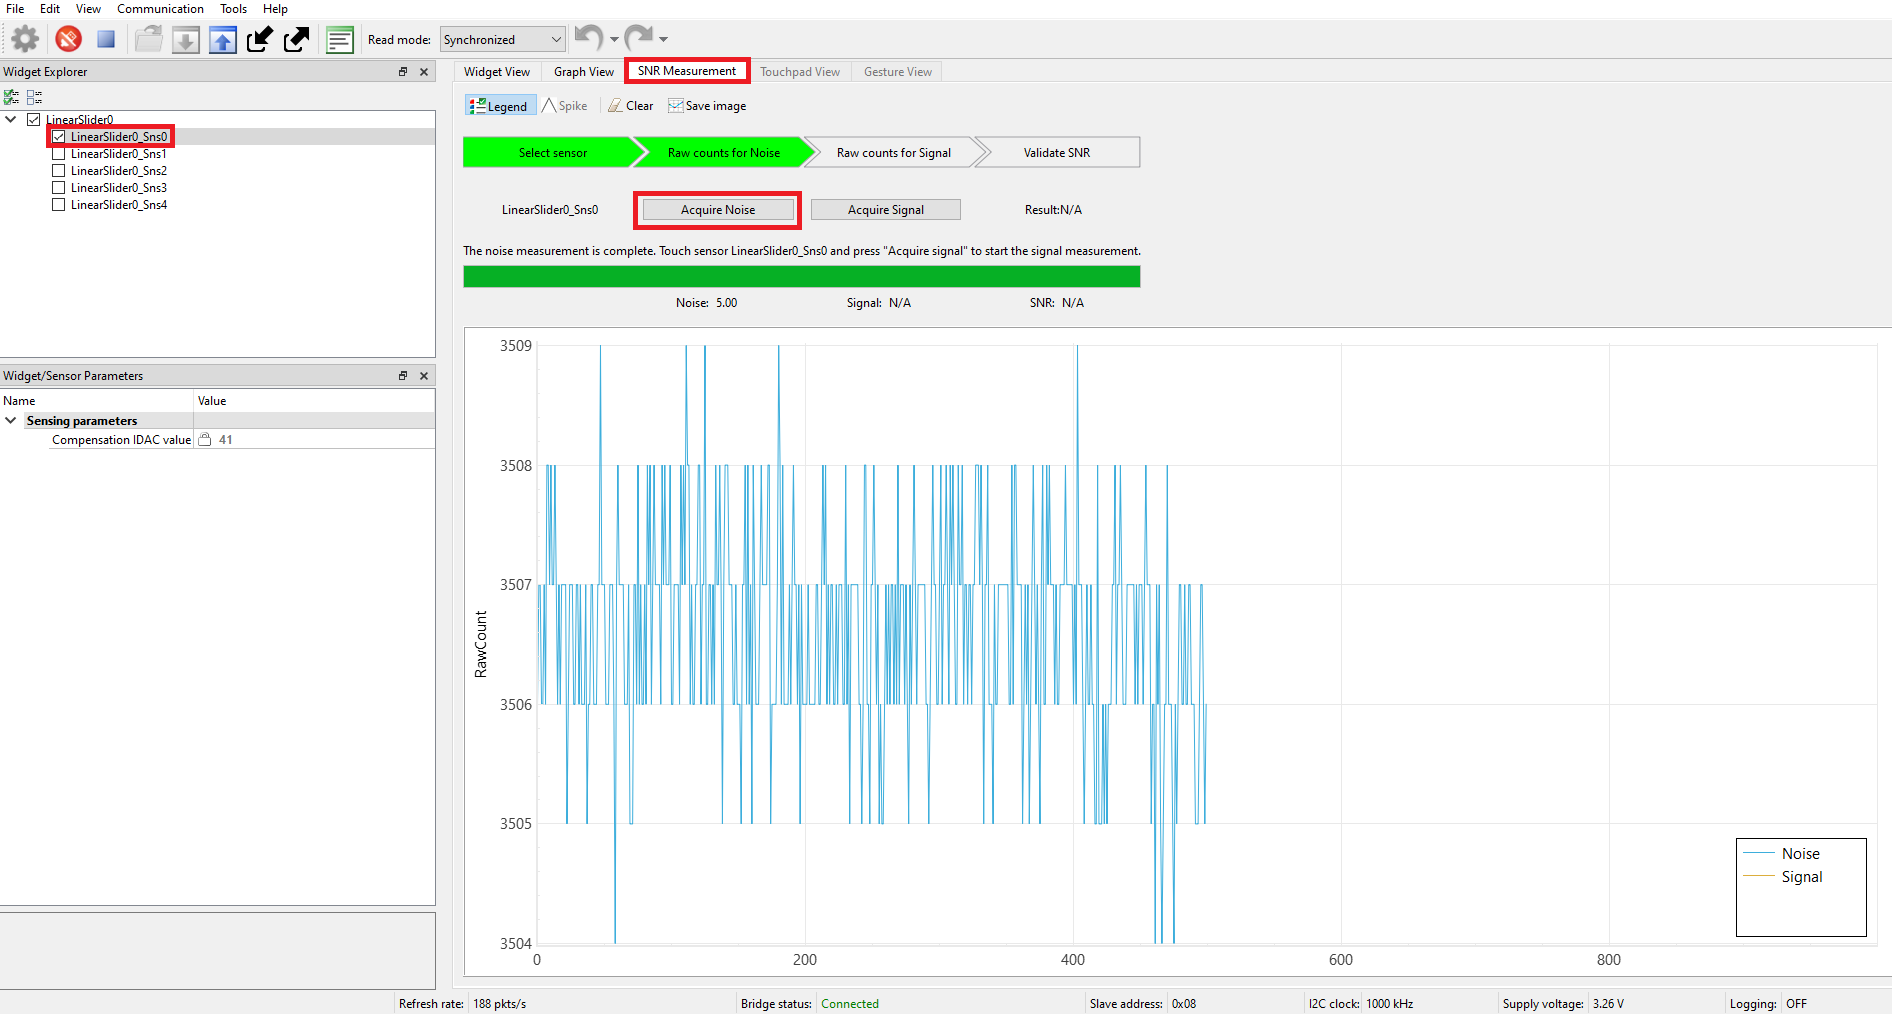The image size is (1892, 1014).
Task: Click the Name column header
Action: click(x=97, y=401)
